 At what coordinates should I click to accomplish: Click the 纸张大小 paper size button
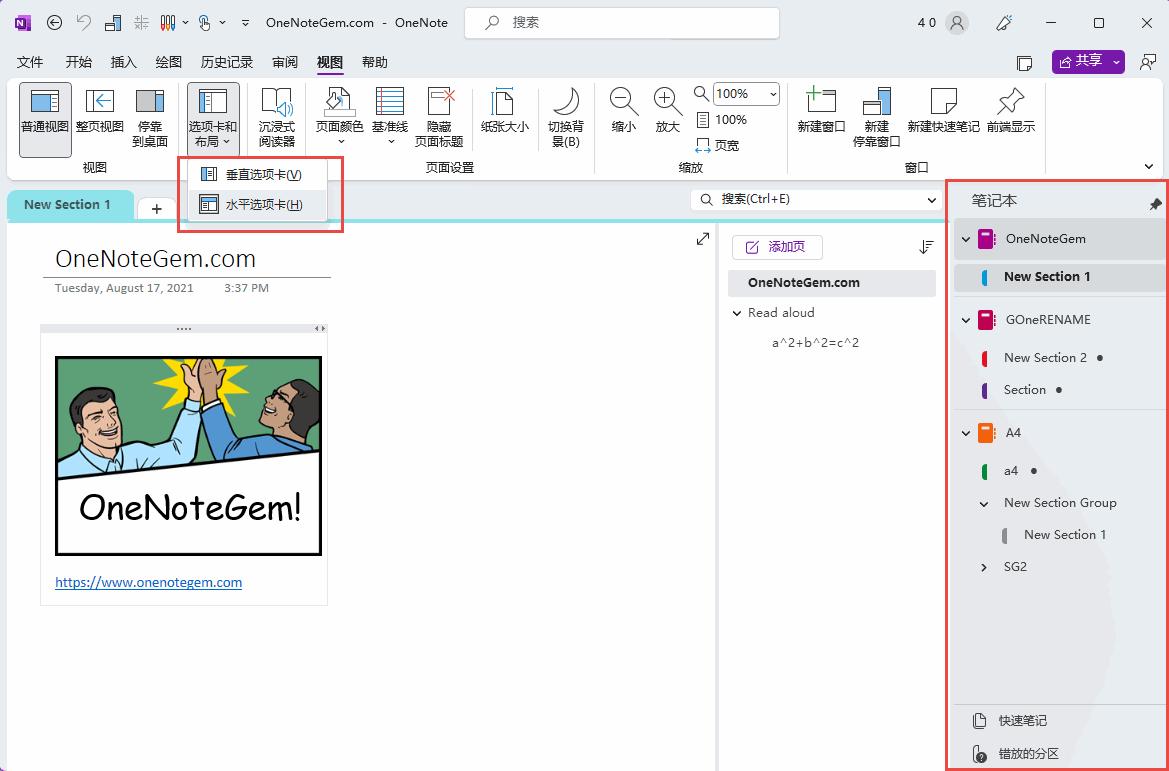pos(505,110)
